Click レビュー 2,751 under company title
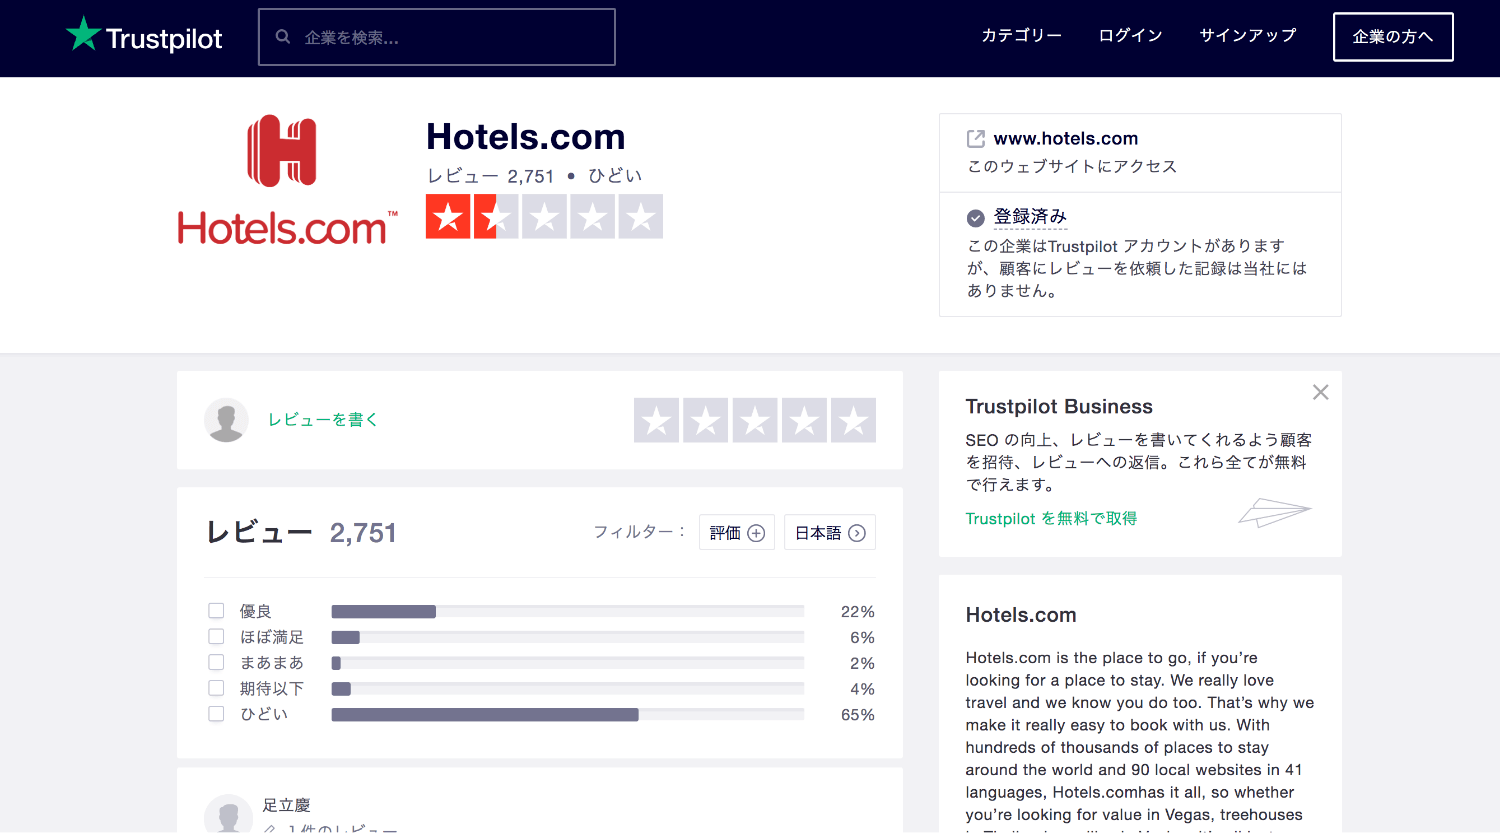1500x833 pixels. (x=490, y=176)
